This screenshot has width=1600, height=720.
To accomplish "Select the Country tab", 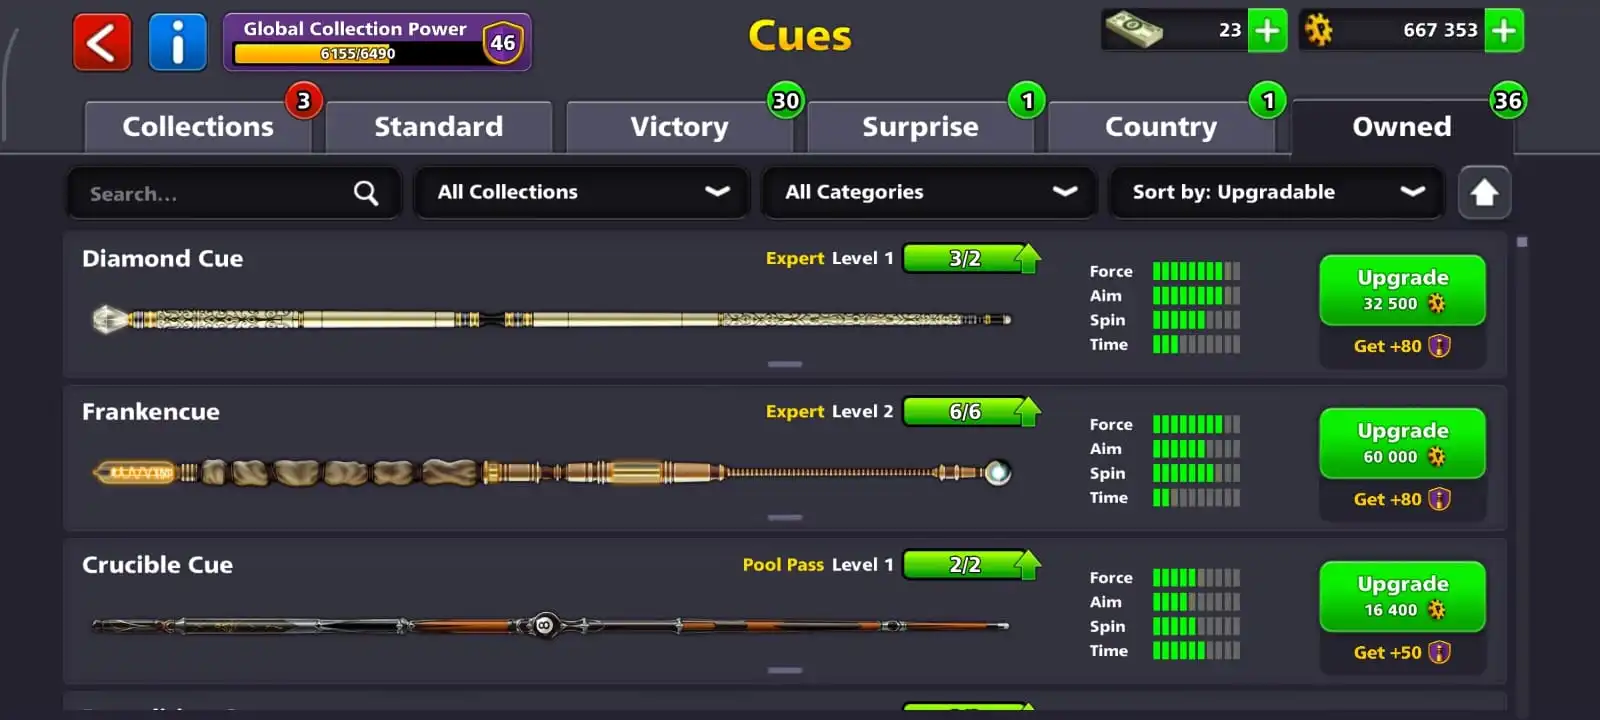I will pyautogui.click(x=1161, y=127).
